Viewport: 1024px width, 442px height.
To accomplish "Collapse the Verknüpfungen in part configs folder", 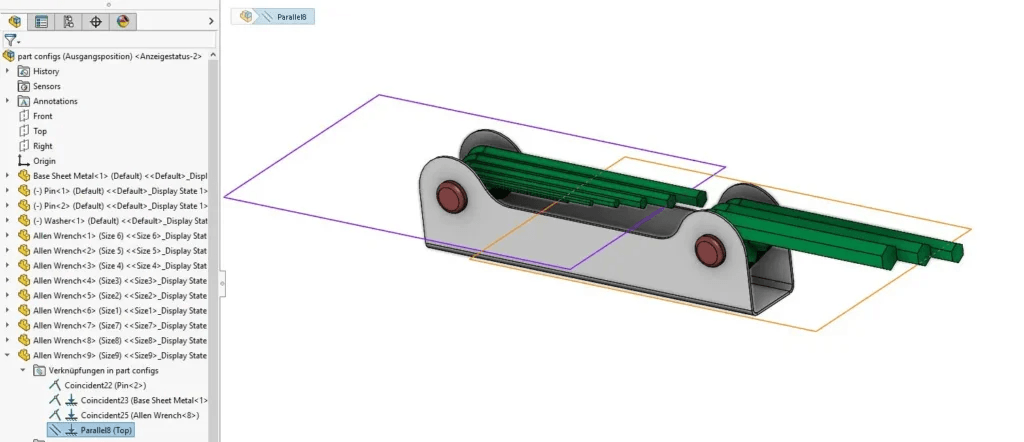I will tap(22, 370).
